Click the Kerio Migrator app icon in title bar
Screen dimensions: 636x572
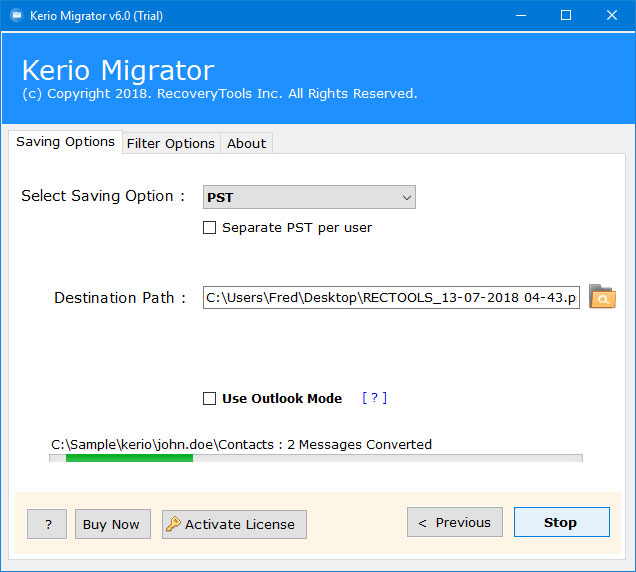17,15
